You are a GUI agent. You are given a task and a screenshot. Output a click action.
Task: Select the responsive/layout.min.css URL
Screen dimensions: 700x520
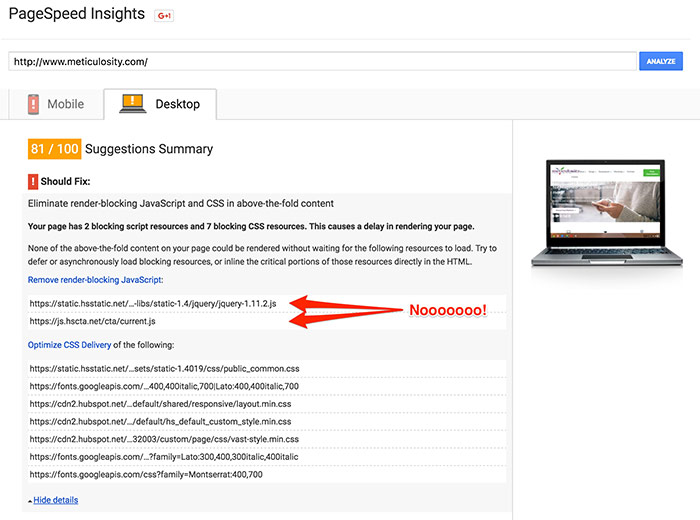point(160,404)
